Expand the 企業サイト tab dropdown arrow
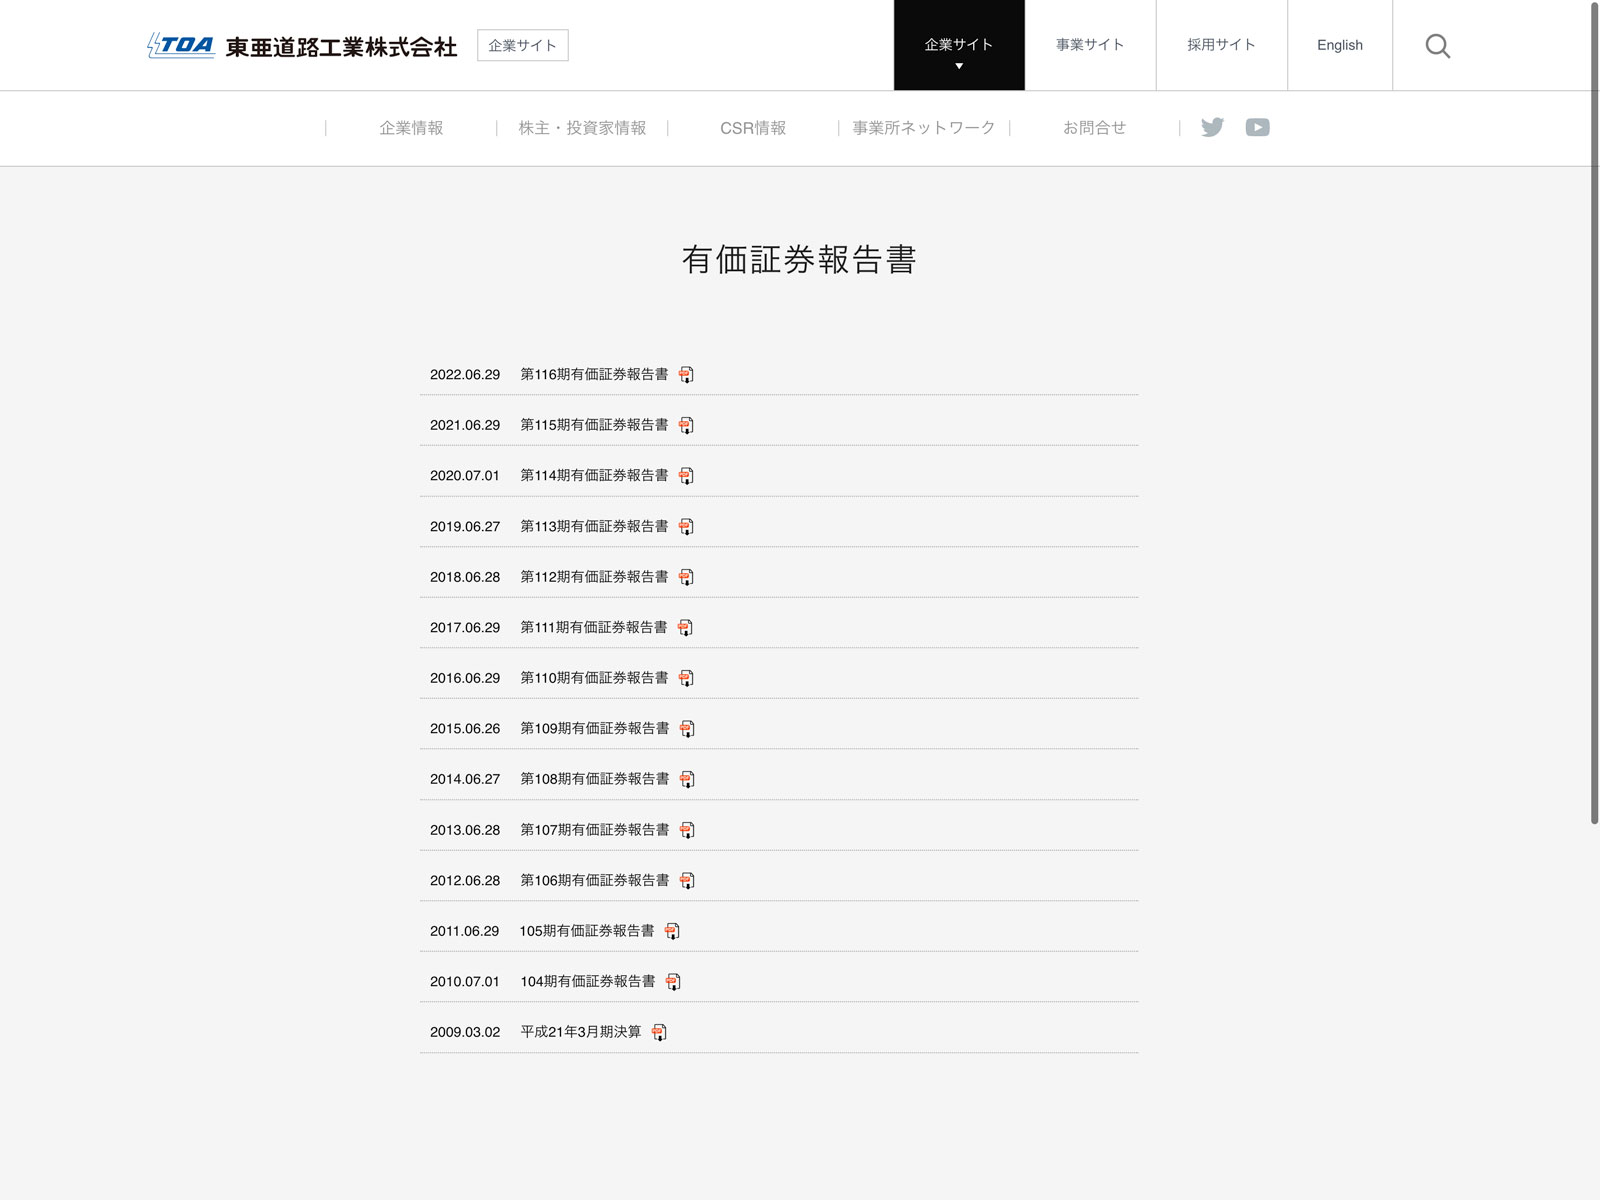Image resolution: width=1600 pixels, height=1200 pixels. click(x=959, y=66)
